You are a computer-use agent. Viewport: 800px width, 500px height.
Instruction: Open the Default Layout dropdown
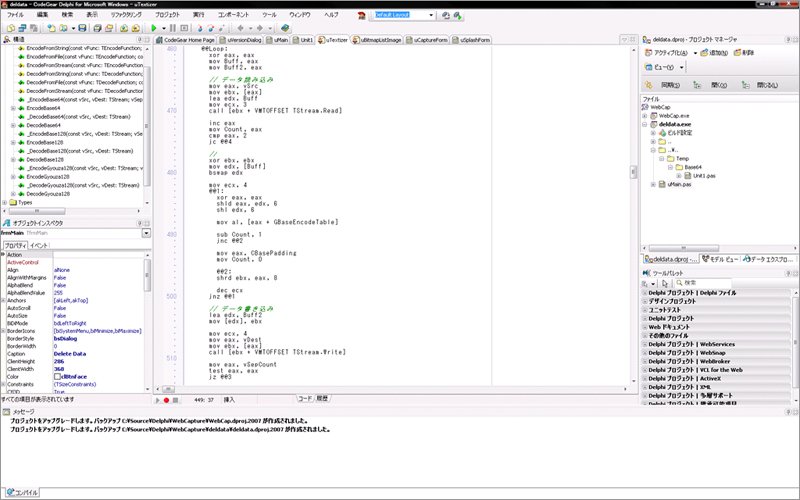pyautogui.click(x=431, y=15)
